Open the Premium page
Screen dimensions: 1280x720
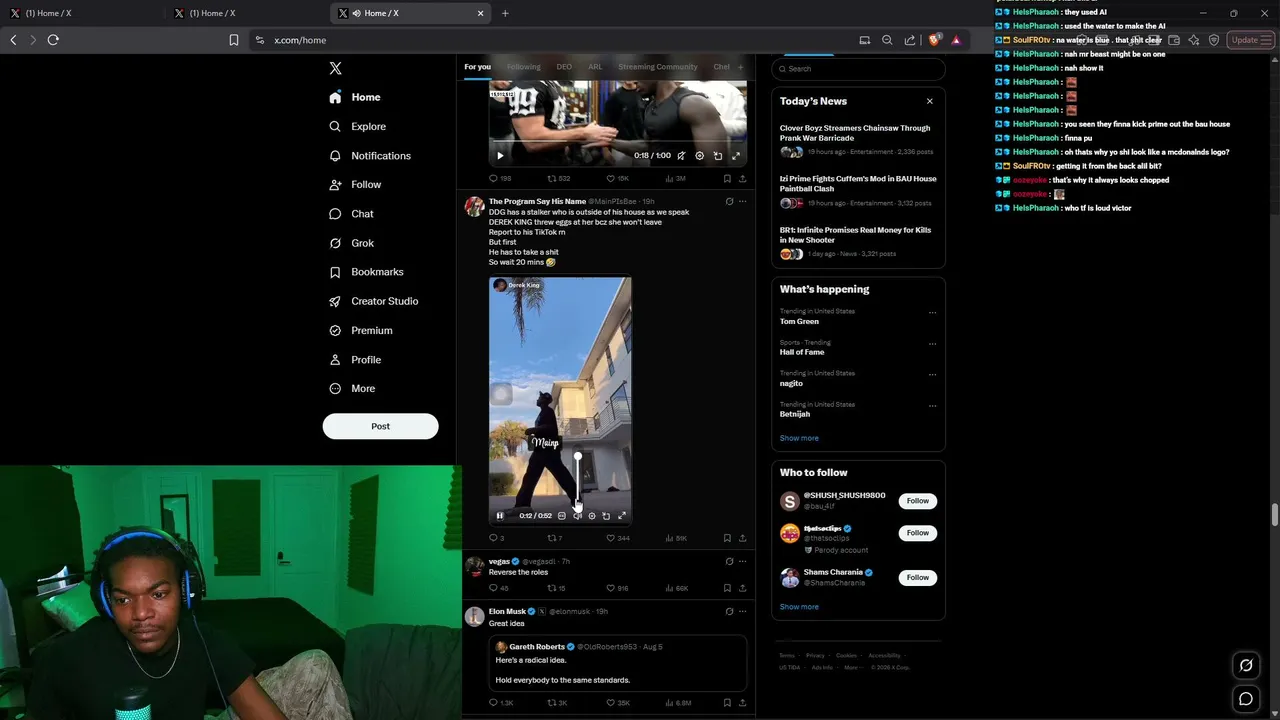point(360,330)
